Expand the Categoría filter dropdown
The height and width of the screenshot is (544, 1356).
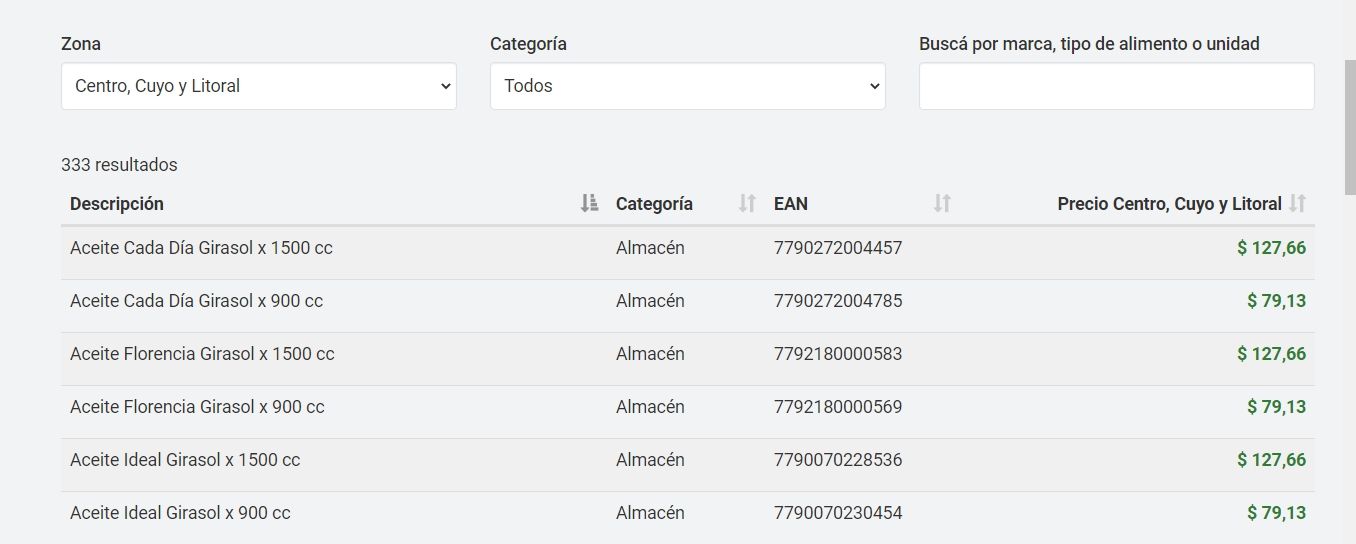point(687,86)
